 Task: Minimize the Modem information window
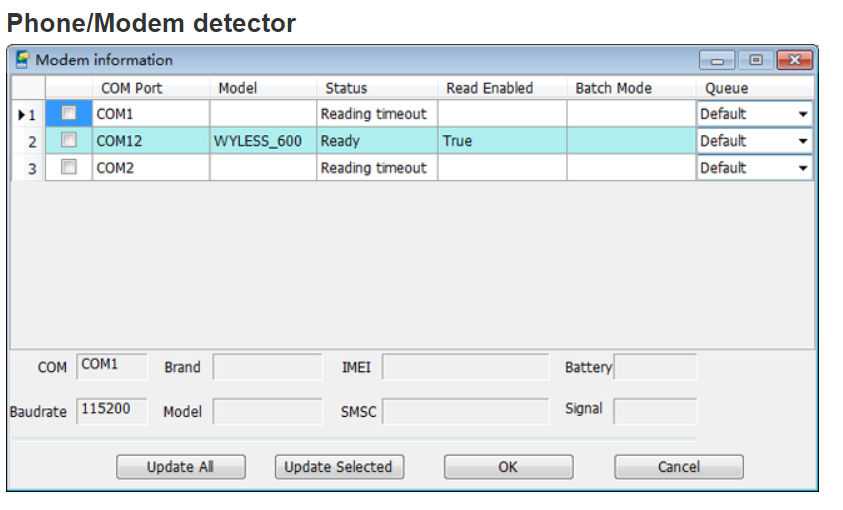click(717, 60)
